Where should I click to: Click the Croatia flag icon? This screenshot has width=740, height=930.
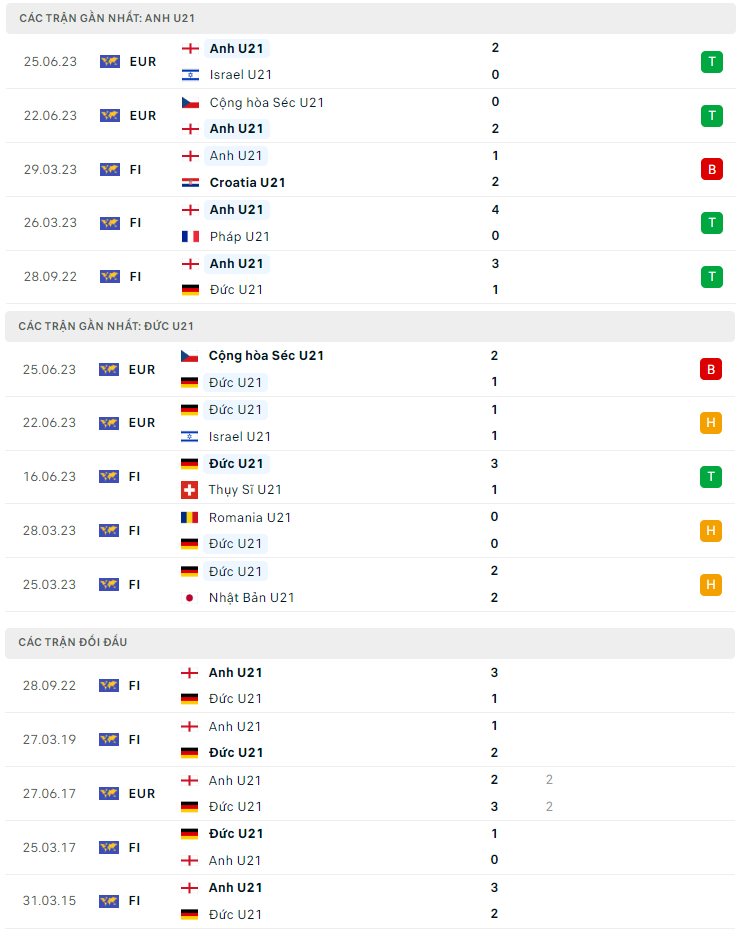[190, 182]
